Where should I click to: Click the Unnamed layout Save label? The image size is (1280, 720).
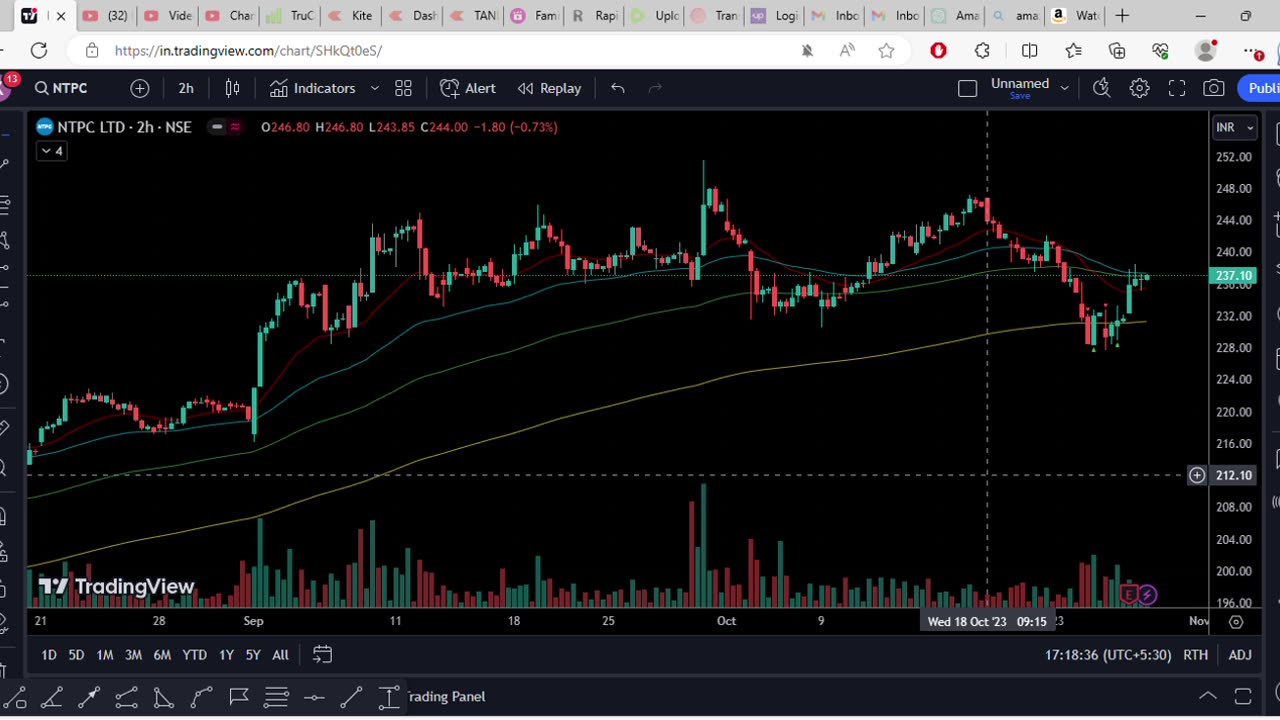tap(1020, 96)
